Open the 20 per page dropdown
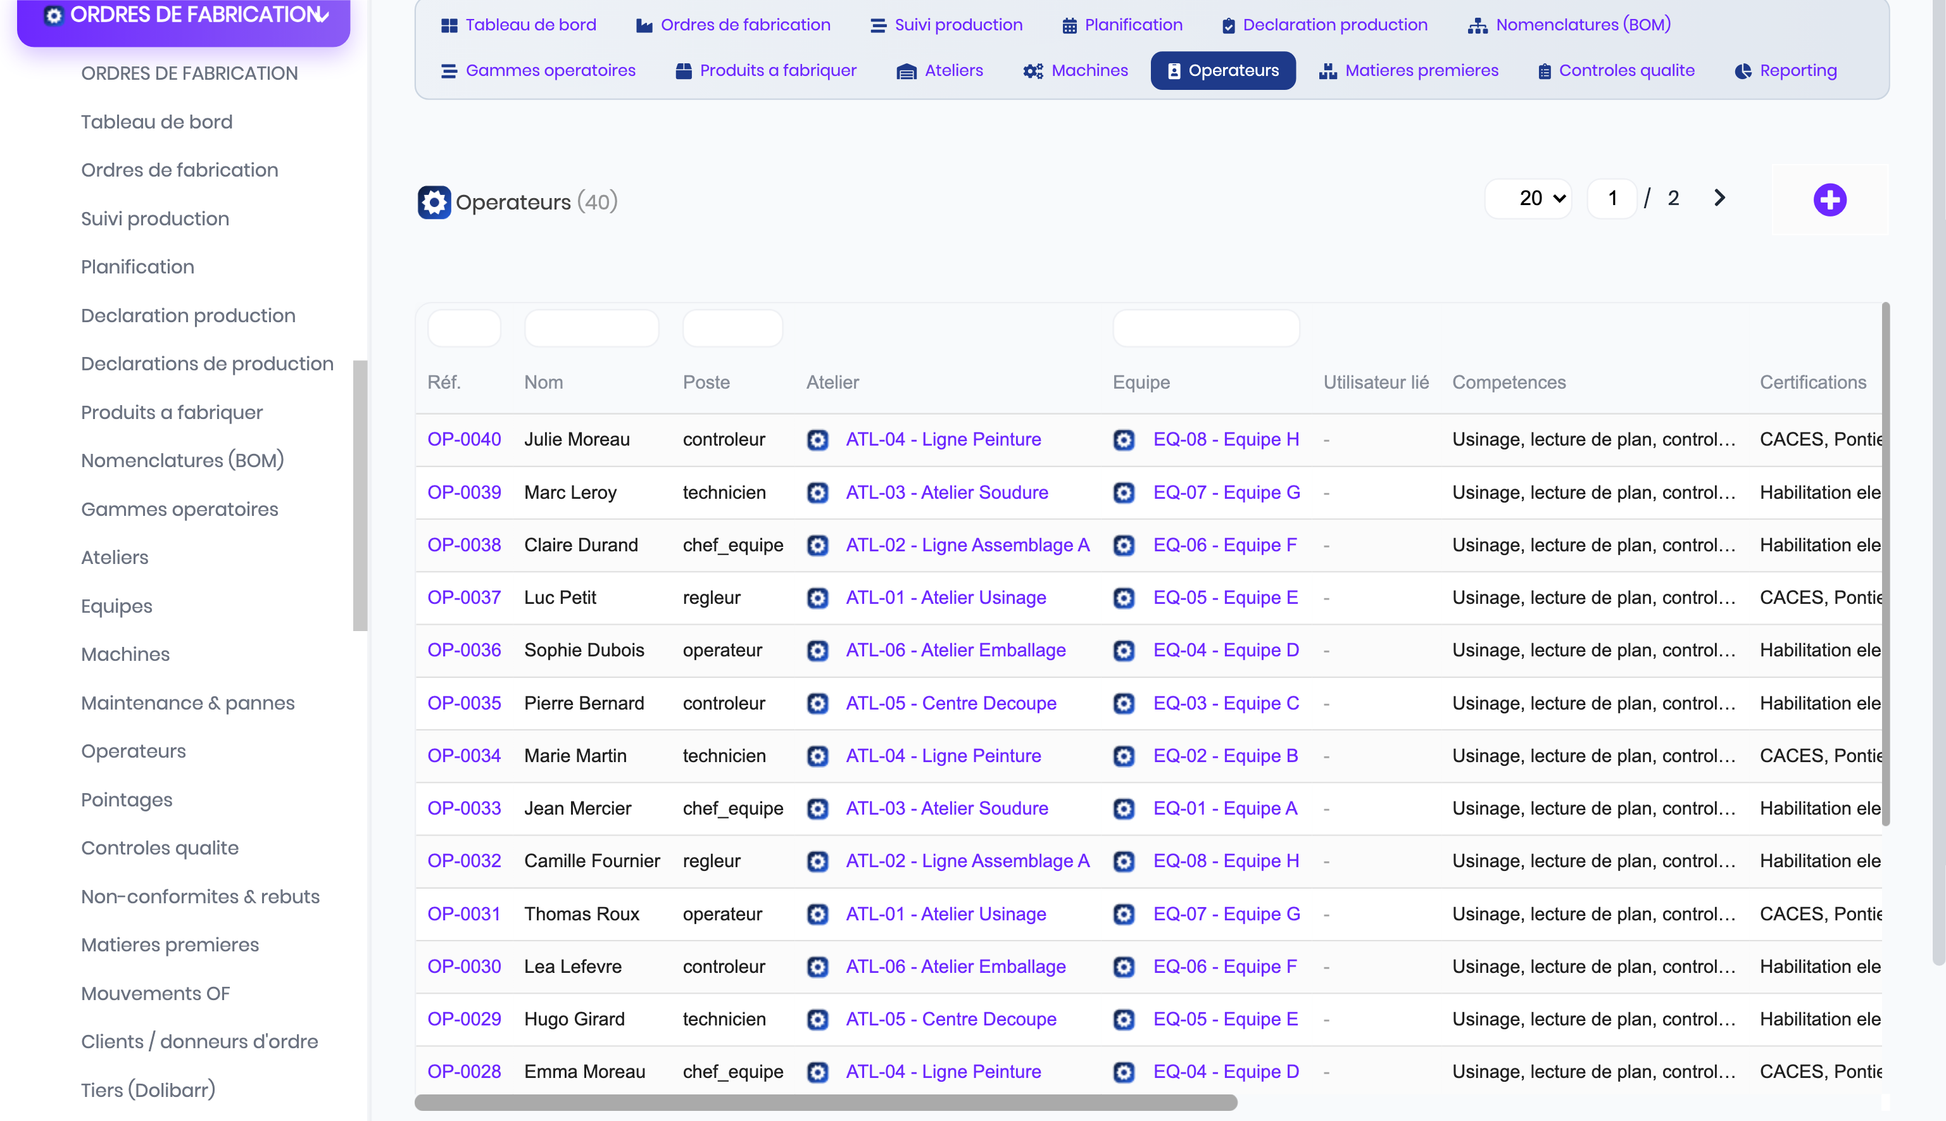The width and height of the screenshot is (1946, 1121). (x=1528, y=198)
